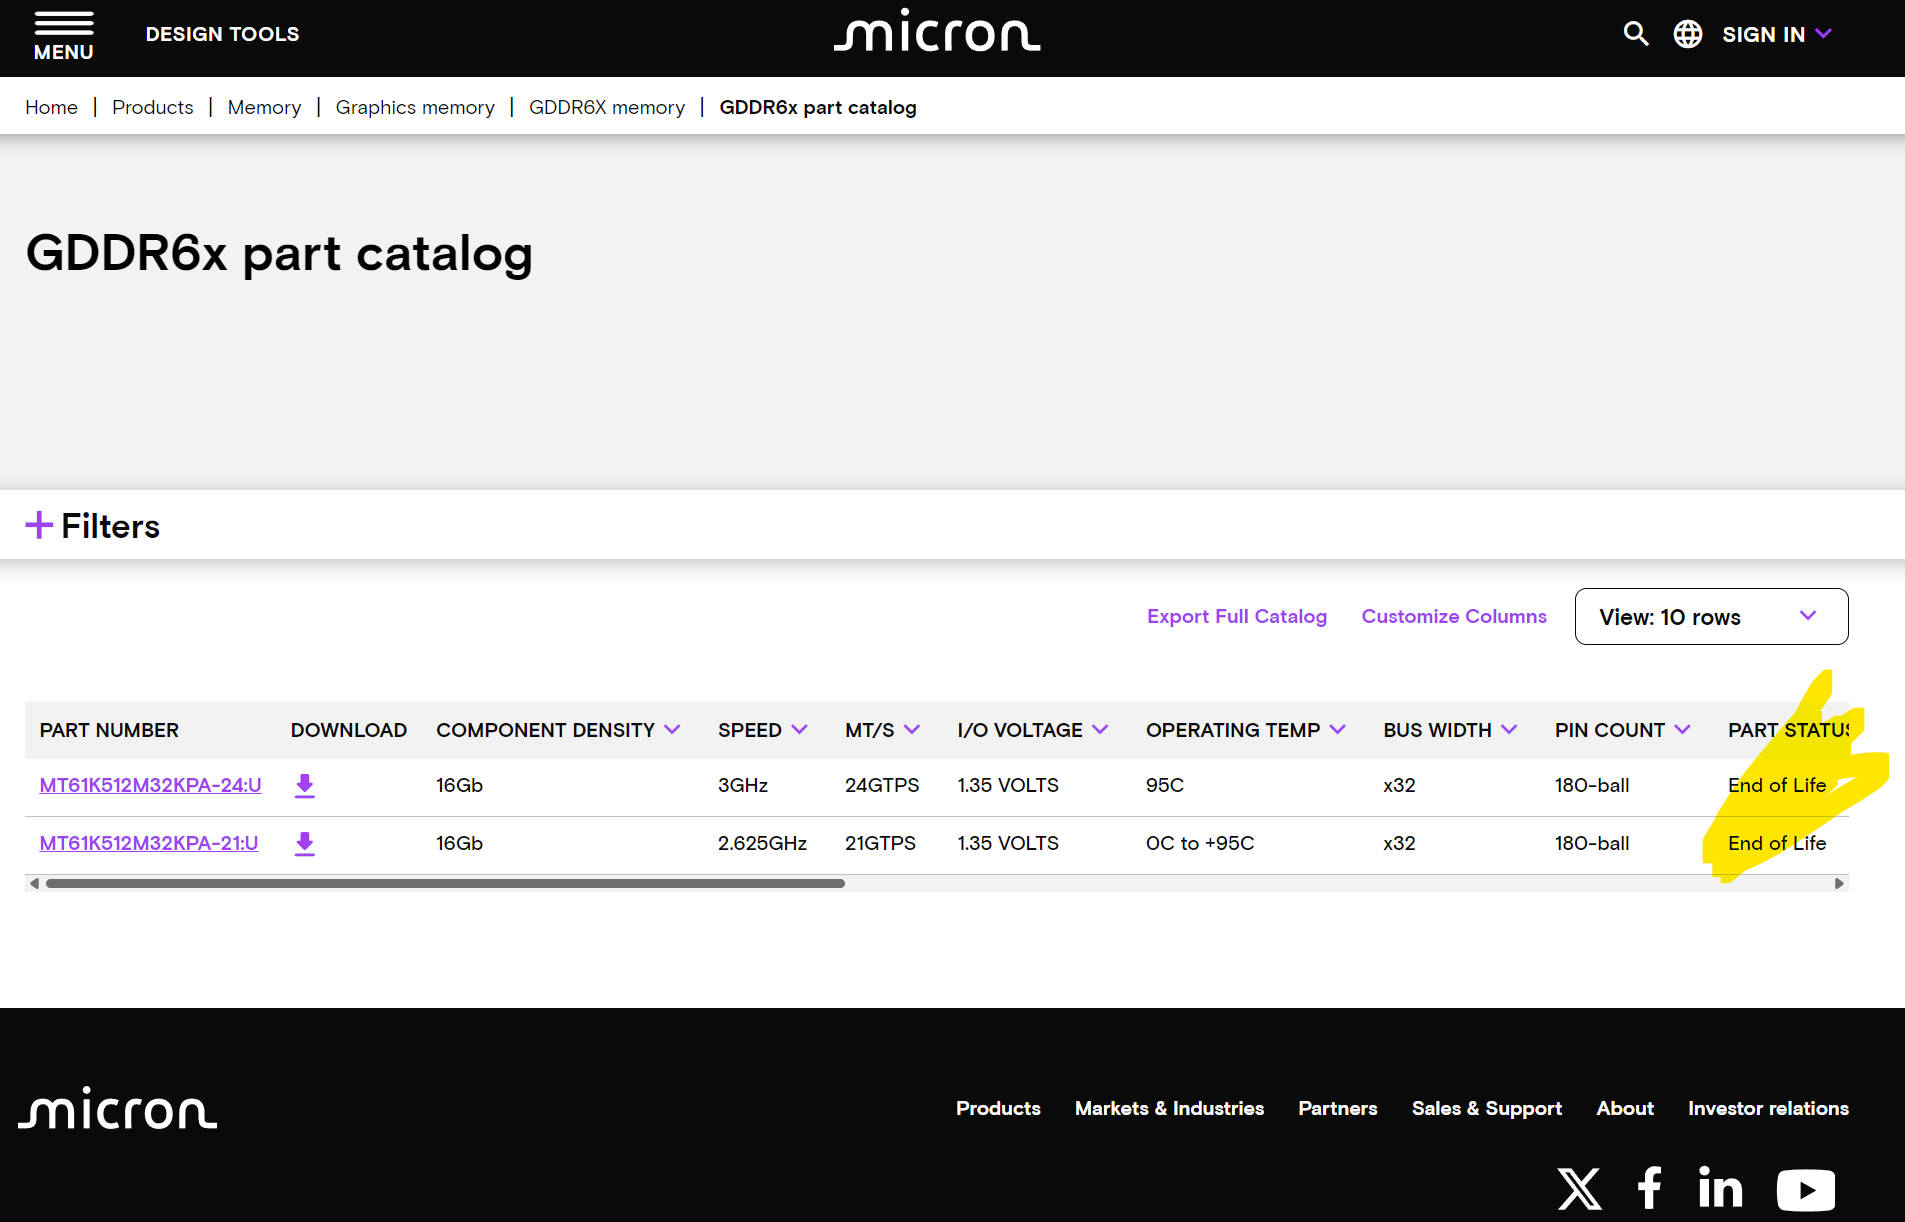Open the globe language selector
Screen dimensions: 1905x1222
click(1688, 34)
